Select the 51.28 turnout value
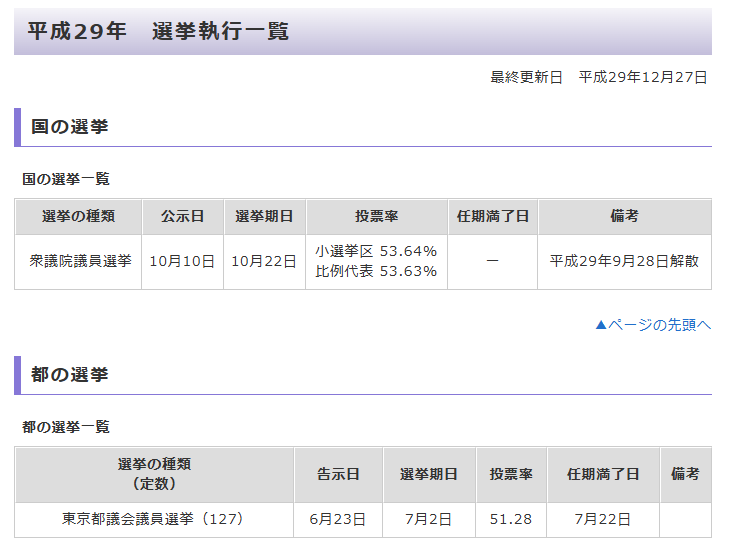The width and height of the screenshot is (729, 558). pos(510,519)
